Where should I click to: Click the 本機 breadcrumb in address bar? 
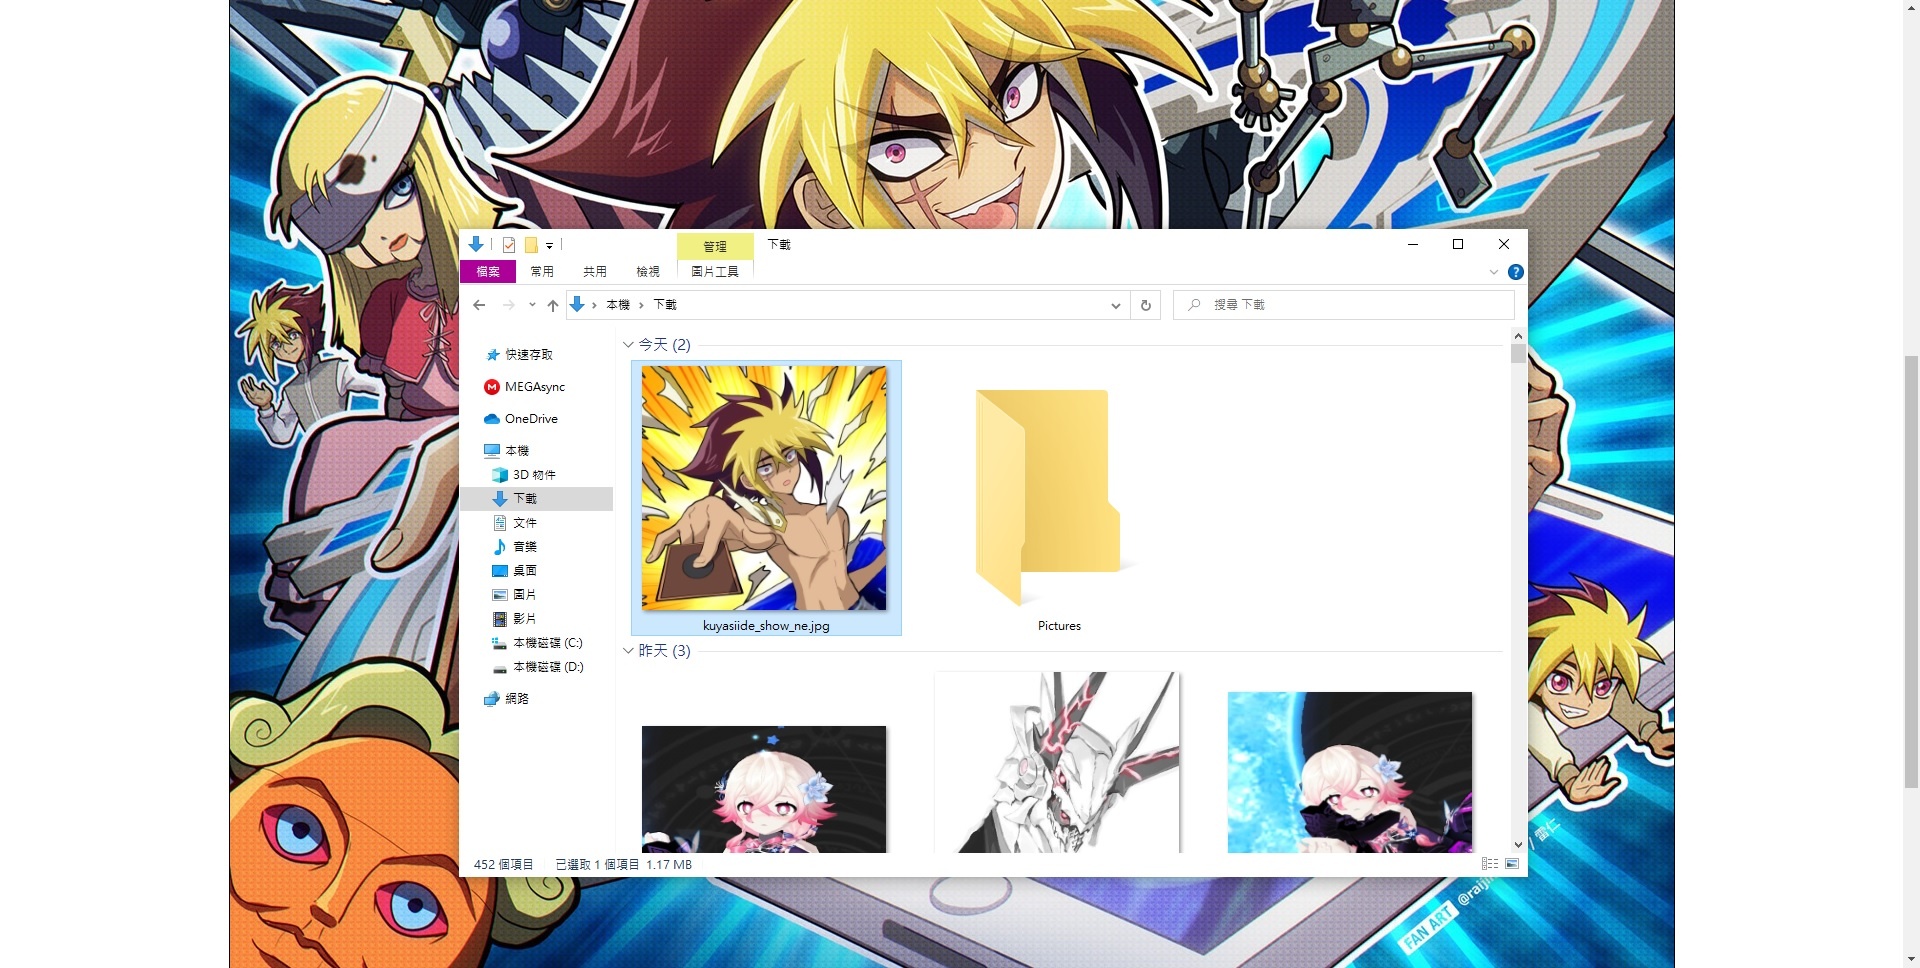[618, 305]
